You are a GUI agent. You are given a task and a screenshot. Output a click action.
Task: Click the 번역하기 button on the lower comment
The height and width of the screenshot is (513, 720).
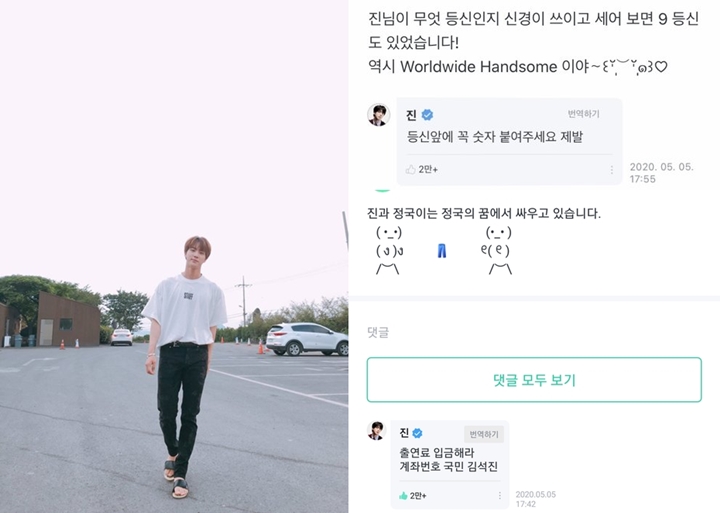click(484, 434)
